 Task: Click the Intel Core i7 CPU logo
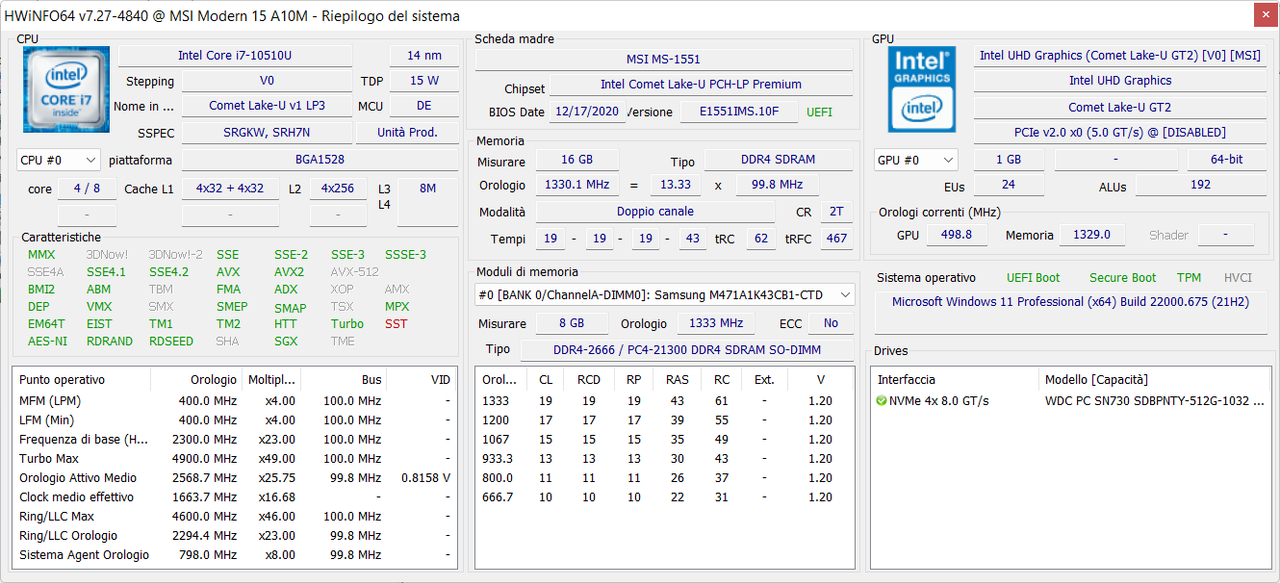tap(67, 88)
